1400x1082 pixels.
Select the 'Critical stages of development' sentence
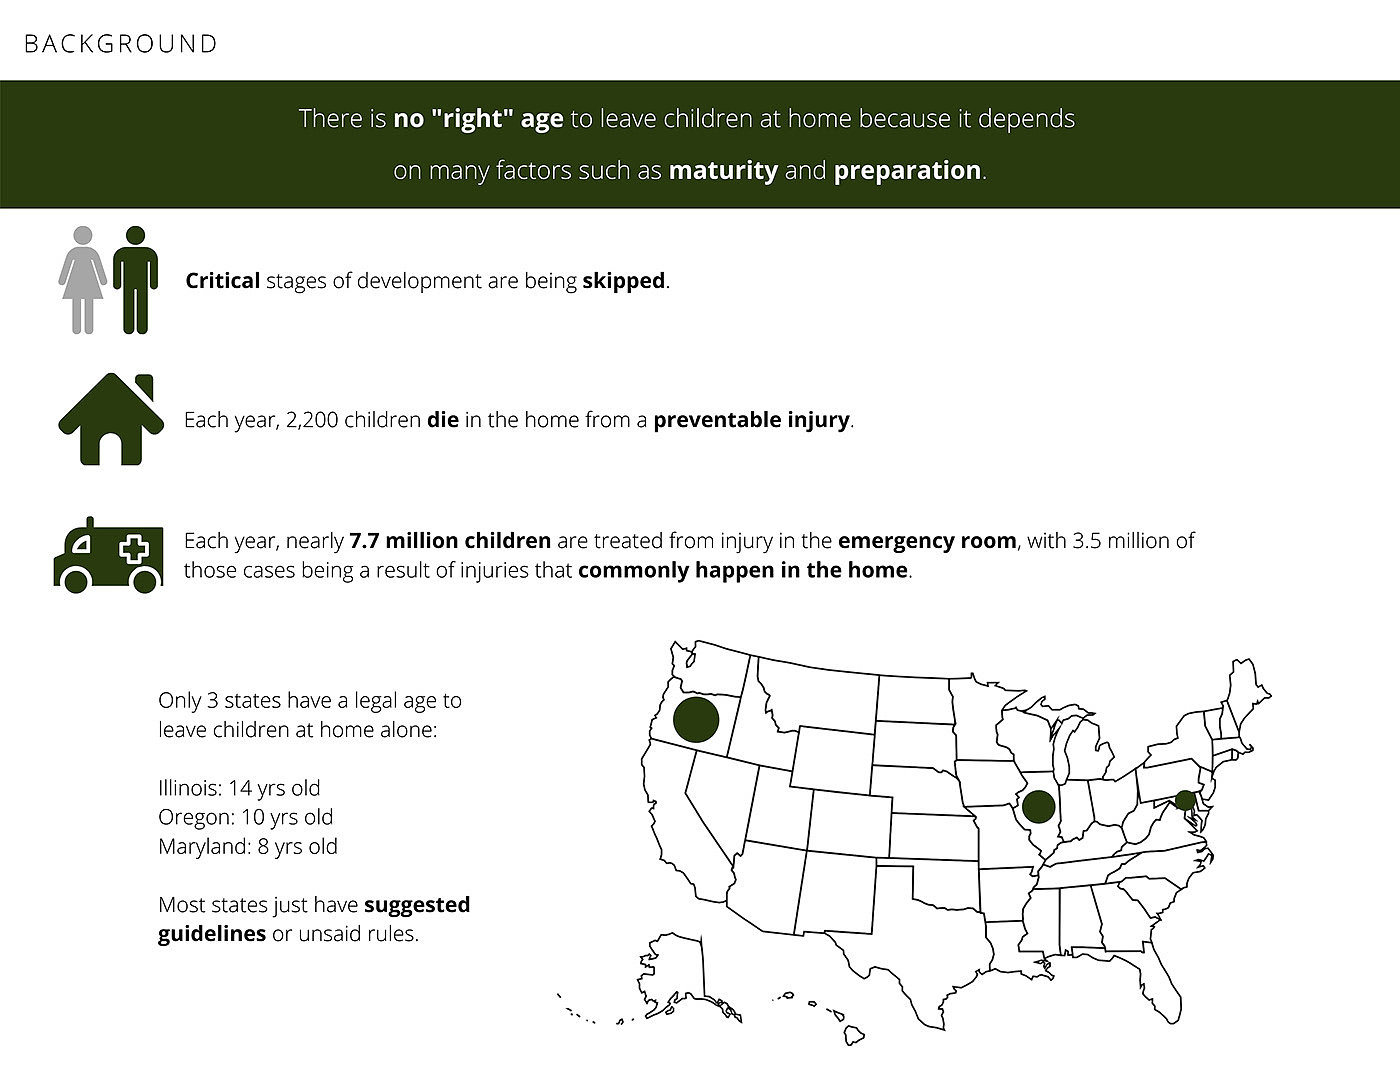tap(427, 281)
